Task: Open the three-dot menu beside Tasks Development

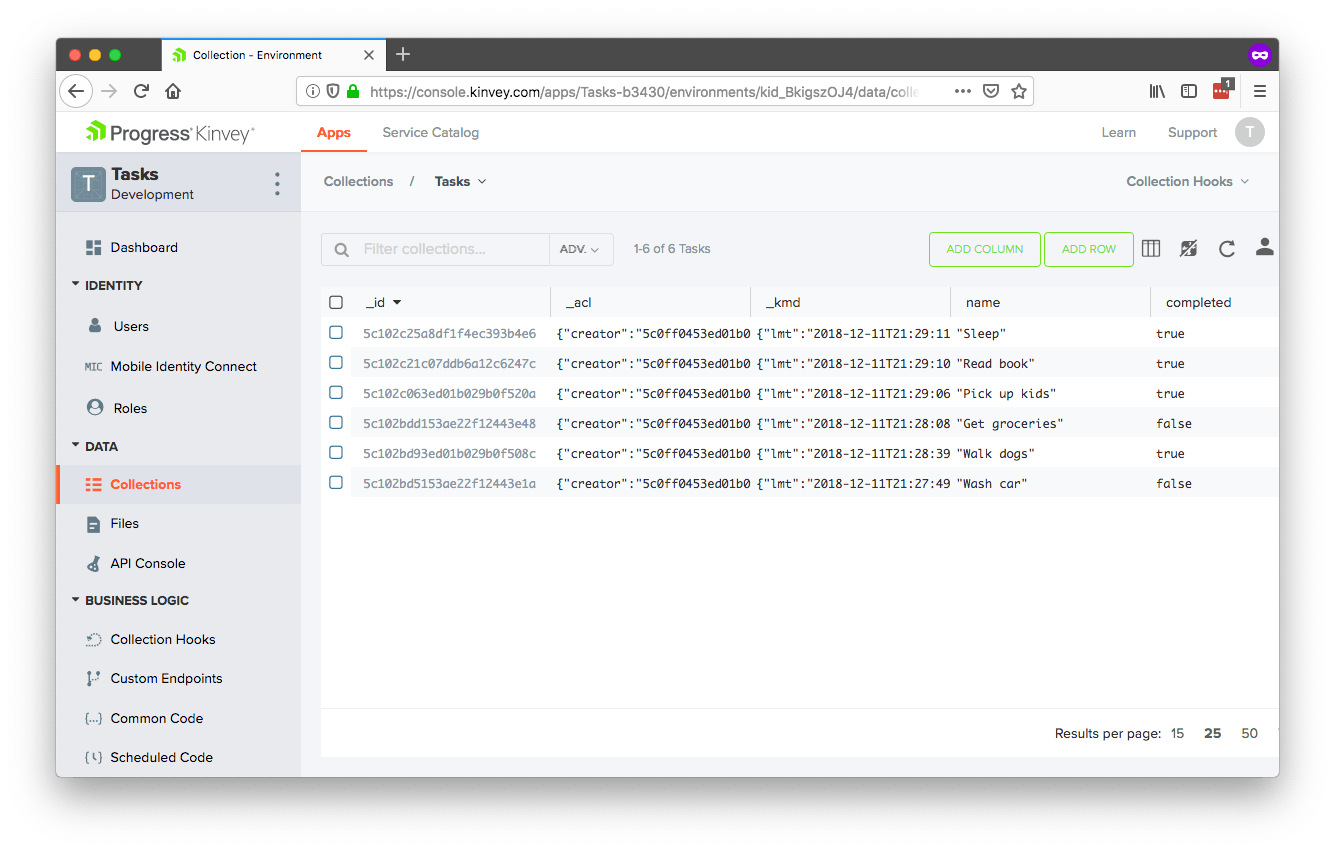Action: click(277, 184)
